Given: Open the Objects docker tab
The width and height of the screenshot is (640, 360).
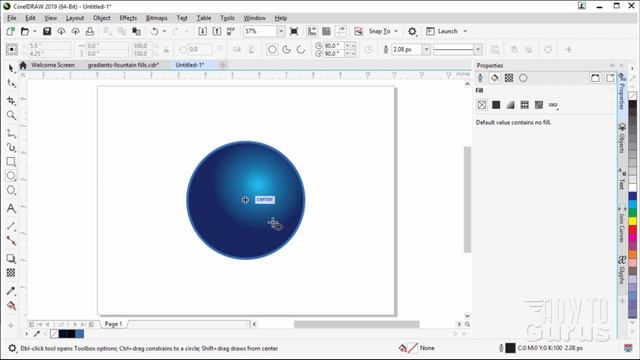Looking at the screenshot, I should [622, 138].
